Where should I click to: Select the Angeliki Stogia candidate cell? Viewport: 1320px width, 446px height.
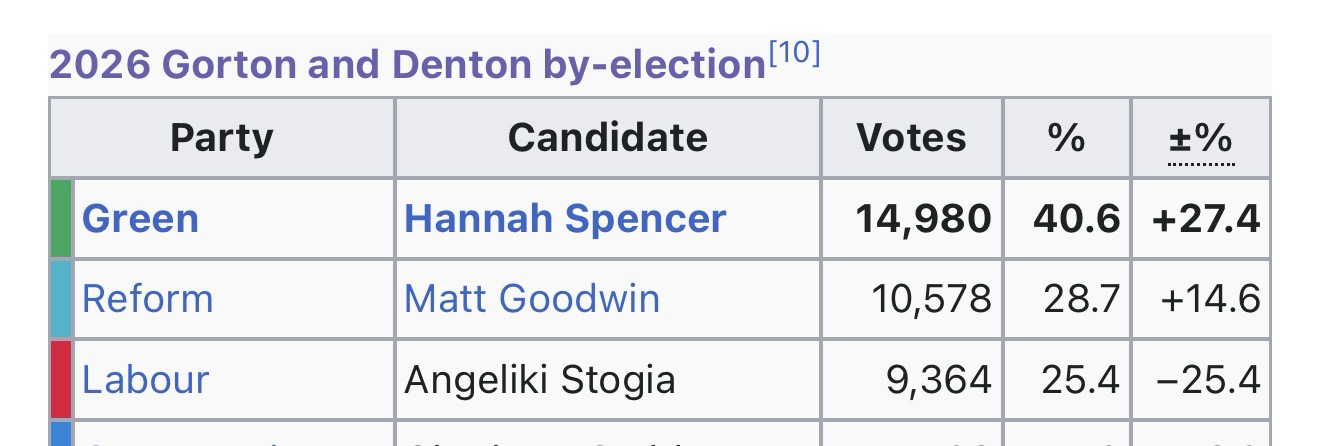pos(539,380)
